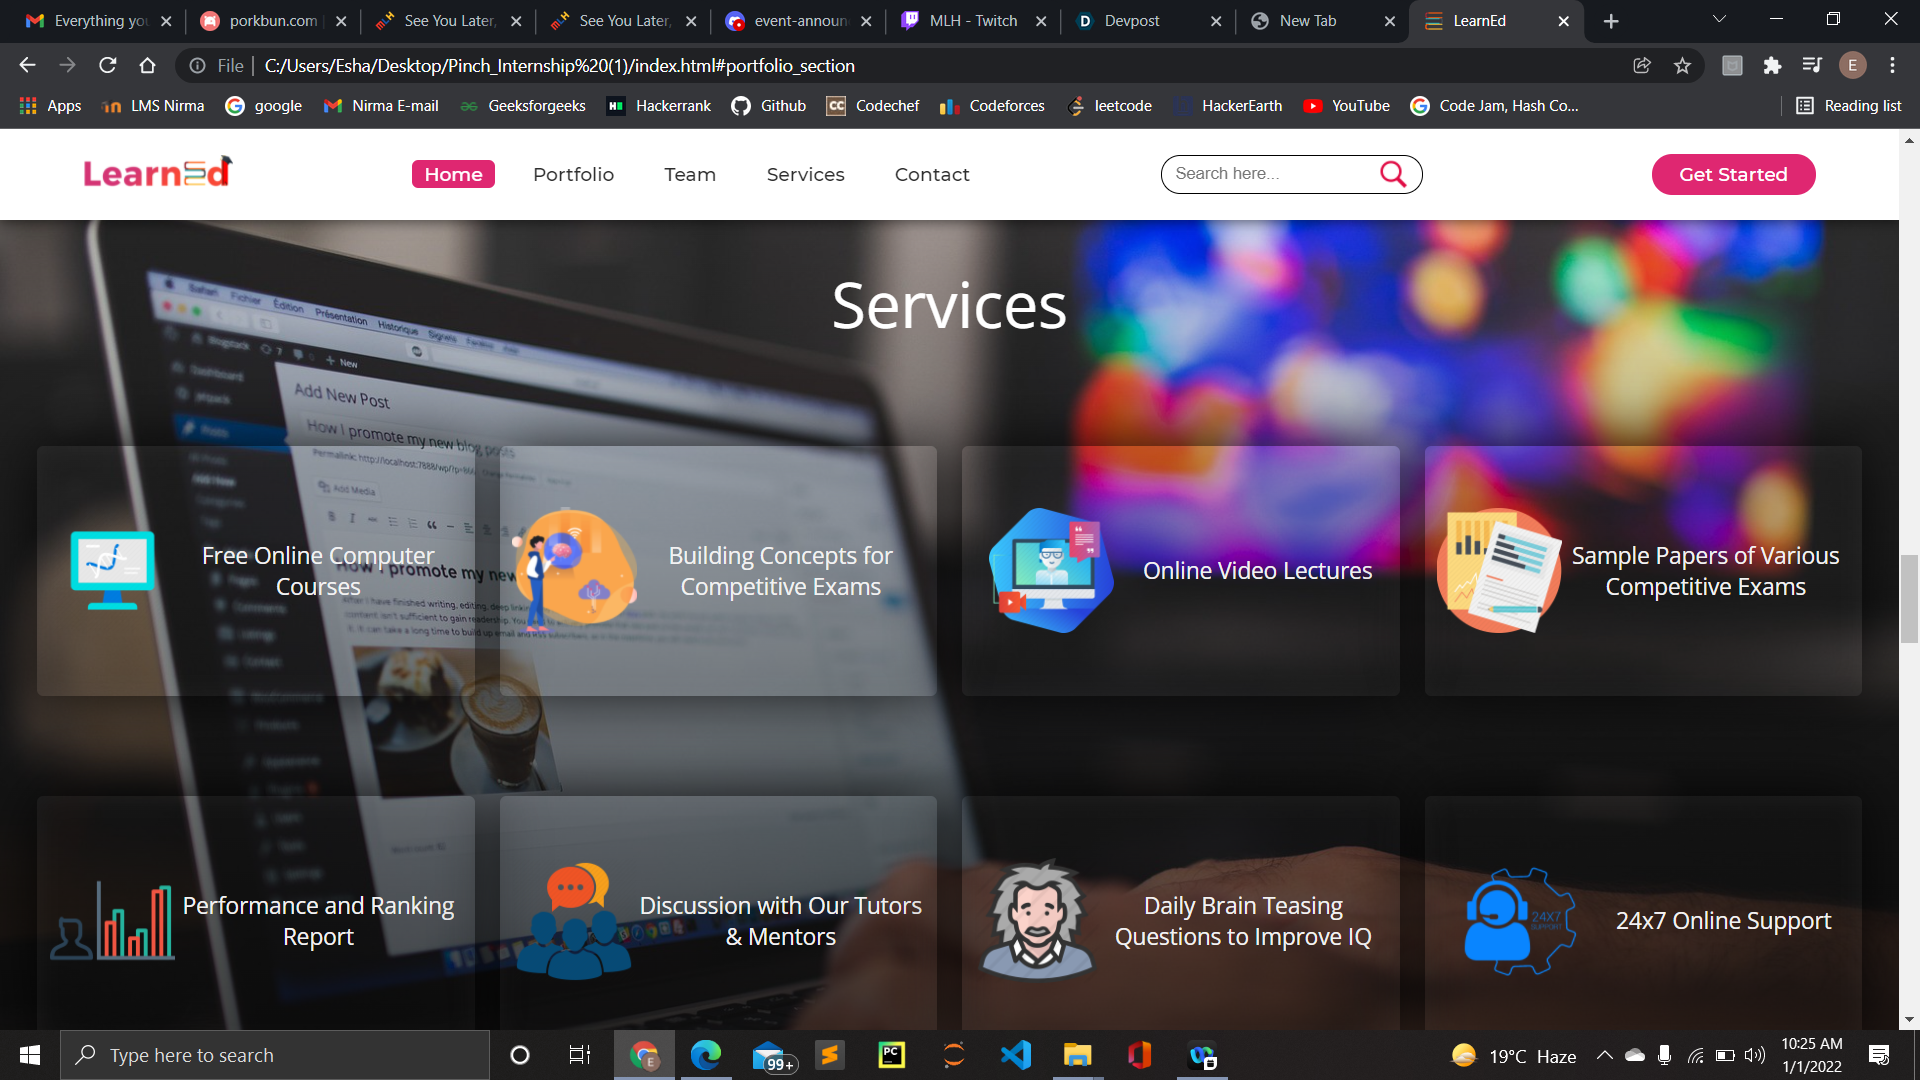
Task: Expand hidden system tray icons chevron
Action: click(1604, 1055)
